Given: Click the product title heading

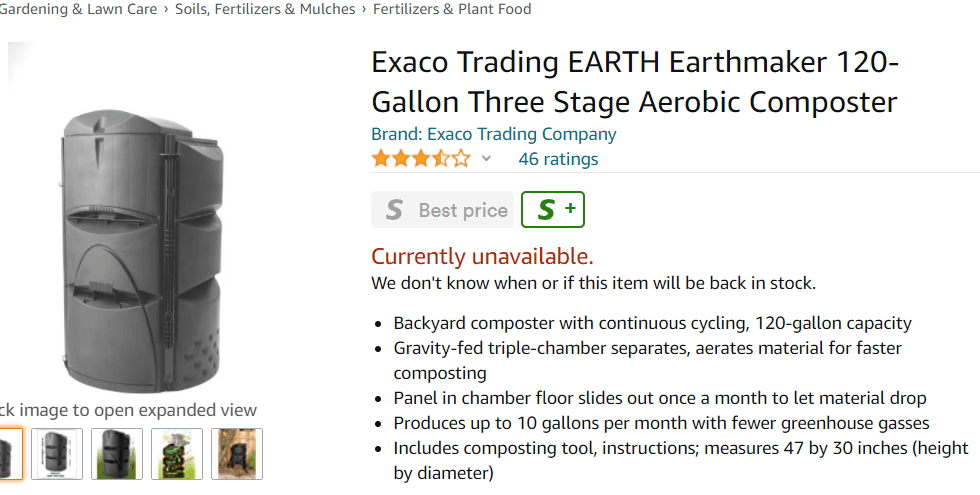Looking at the screenshot, I should coord(634,82).
